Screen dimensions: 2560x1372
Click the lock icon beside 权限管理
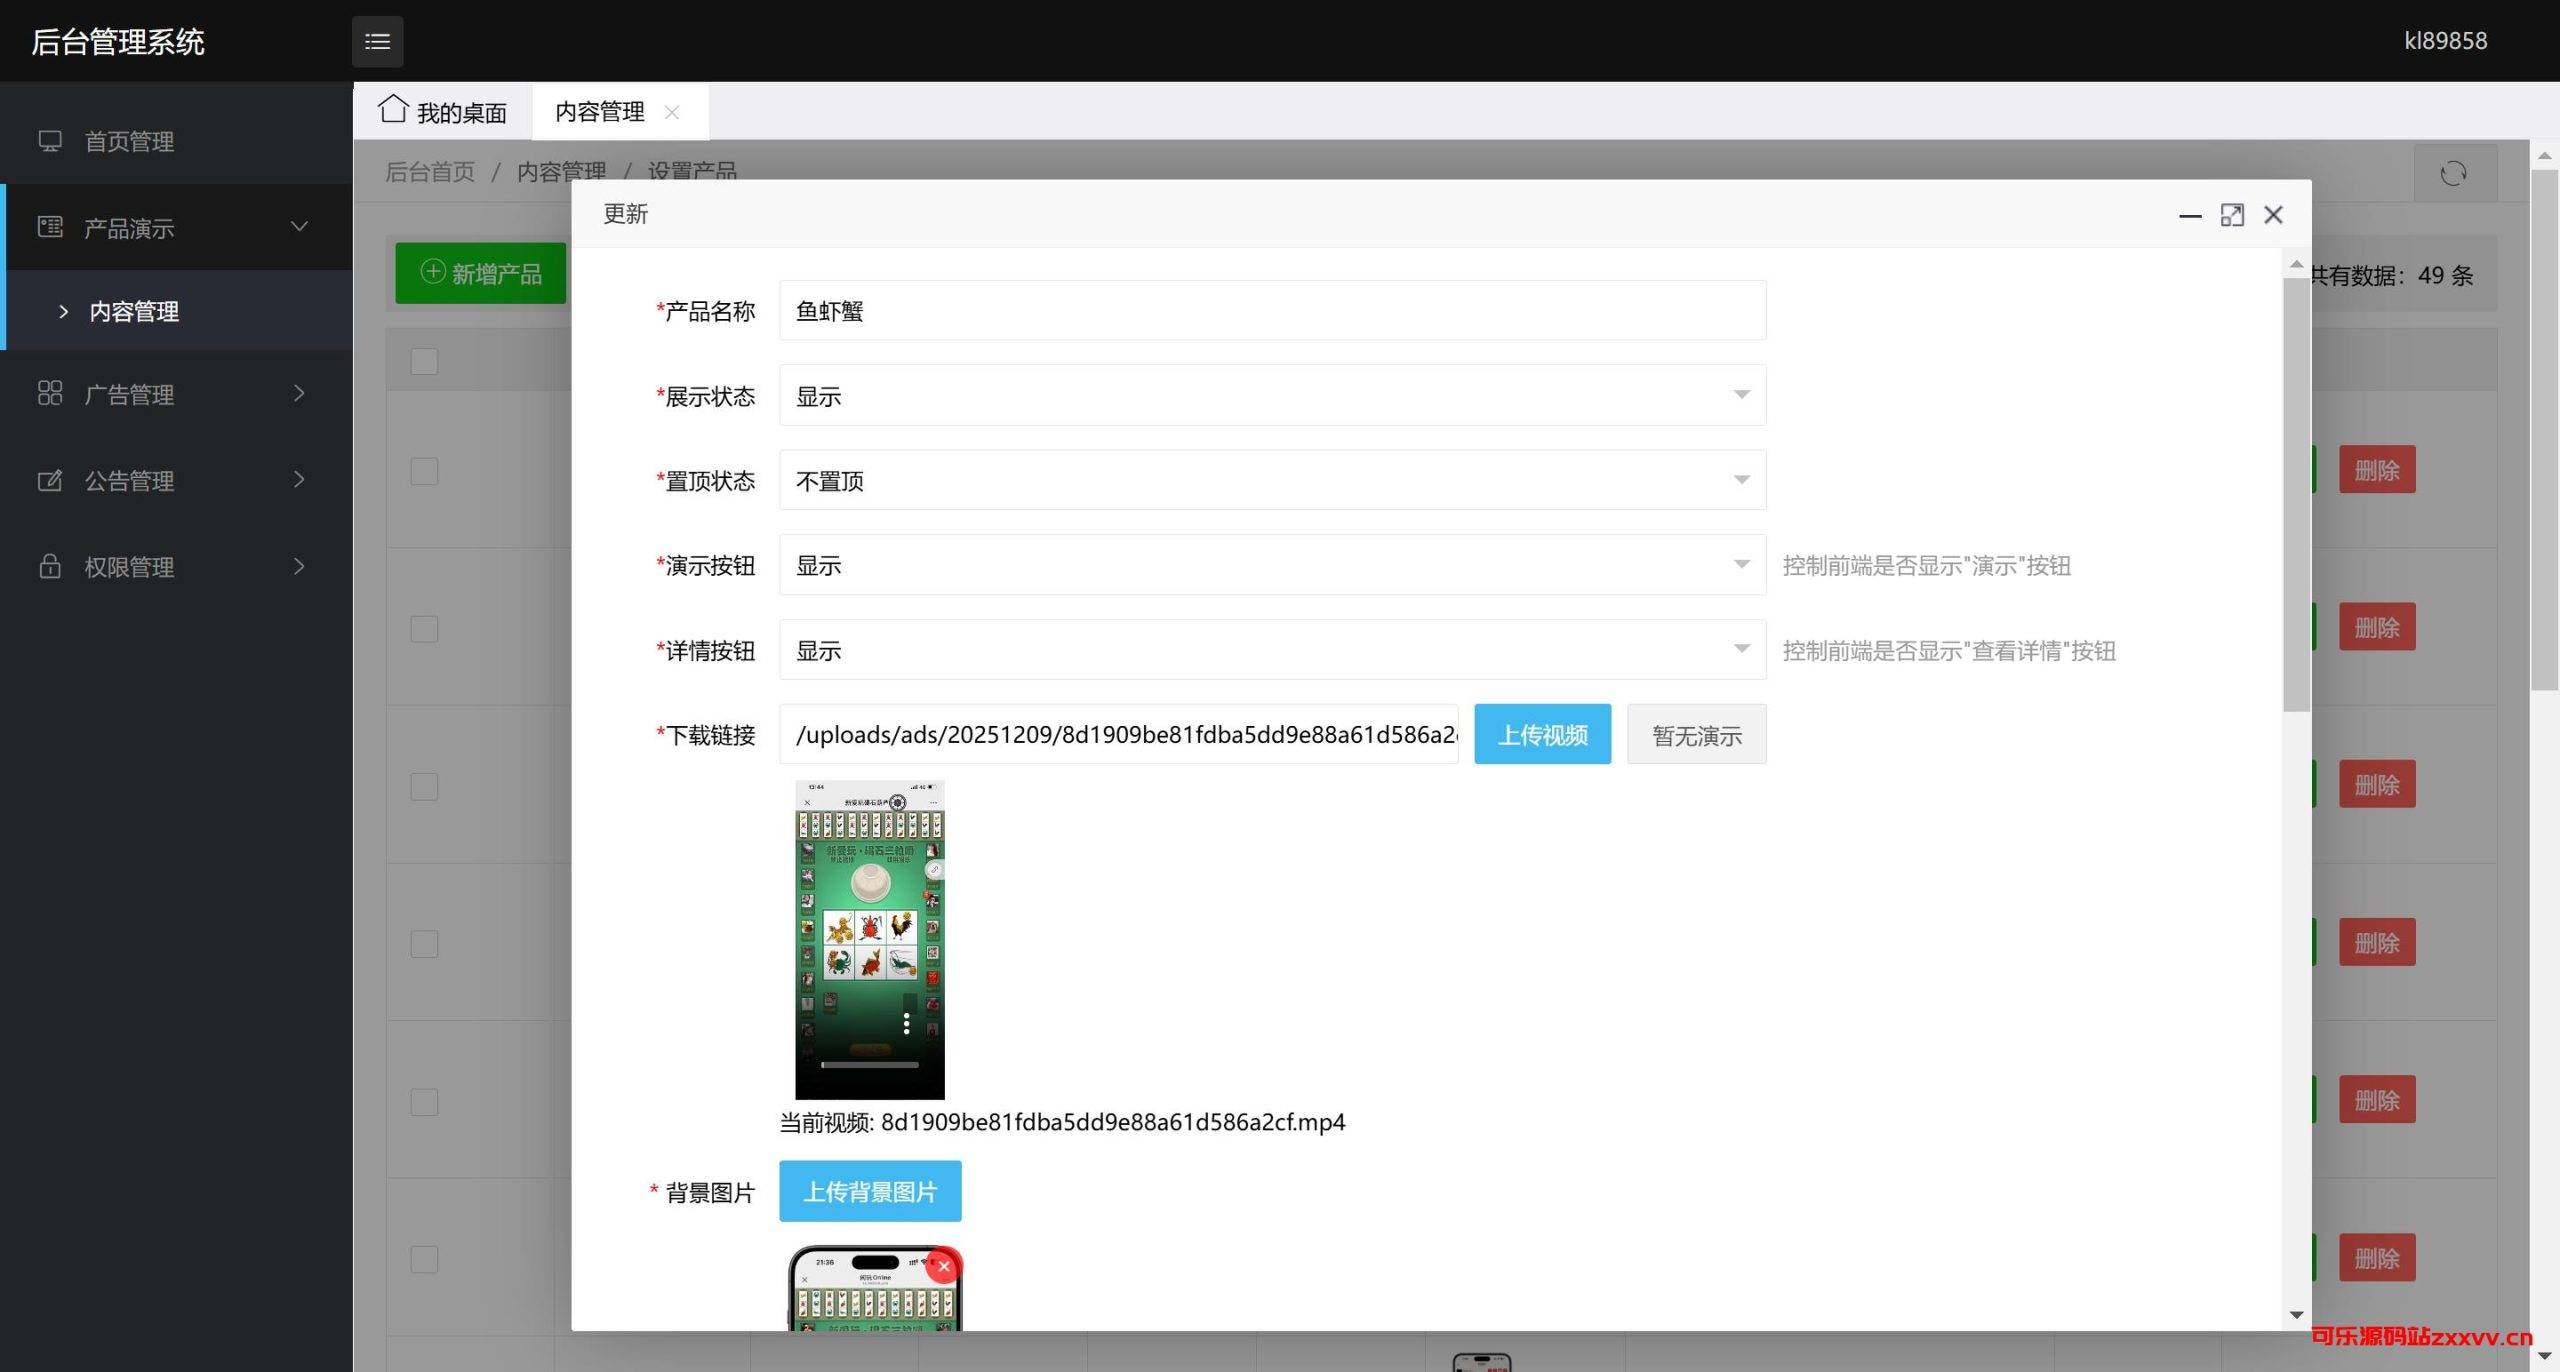click(x=50, y=566)
